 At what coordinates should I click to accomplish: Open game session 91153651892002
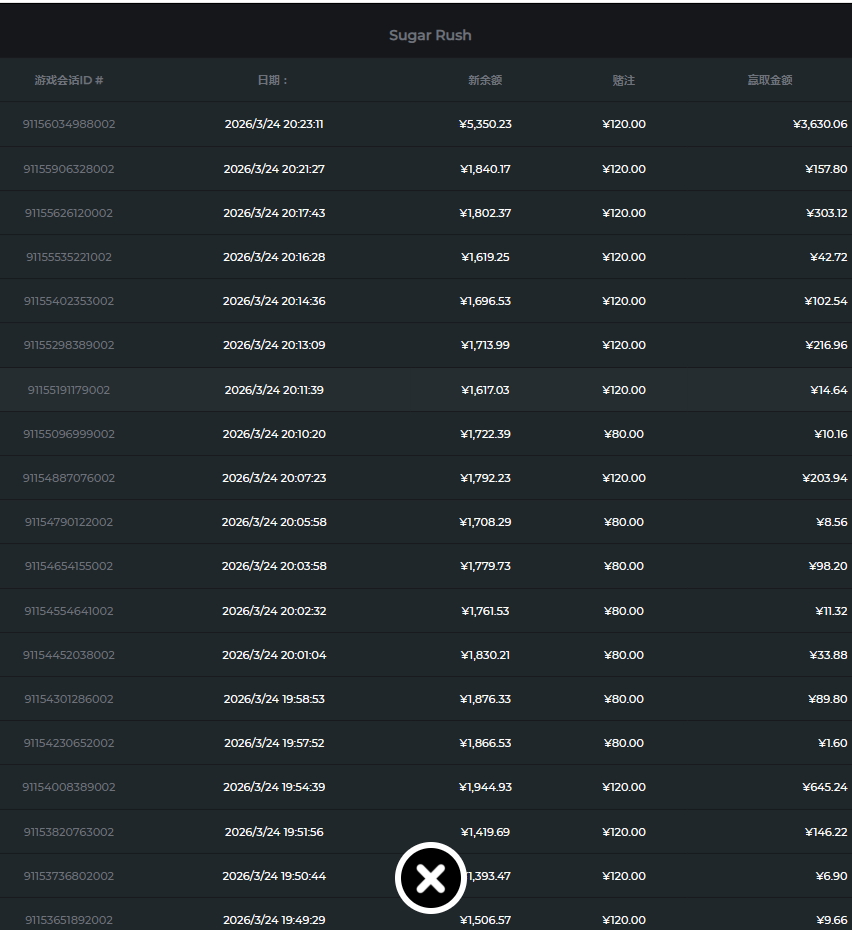pyautogui.click(x=69, y=920)
